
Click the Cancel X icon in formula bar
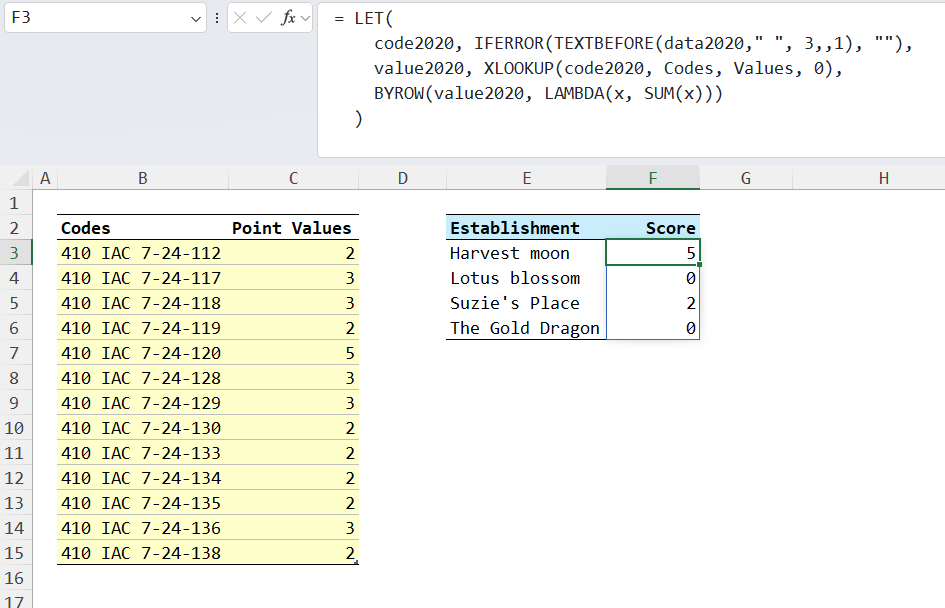pyautogui.click(x=242, y=18)
